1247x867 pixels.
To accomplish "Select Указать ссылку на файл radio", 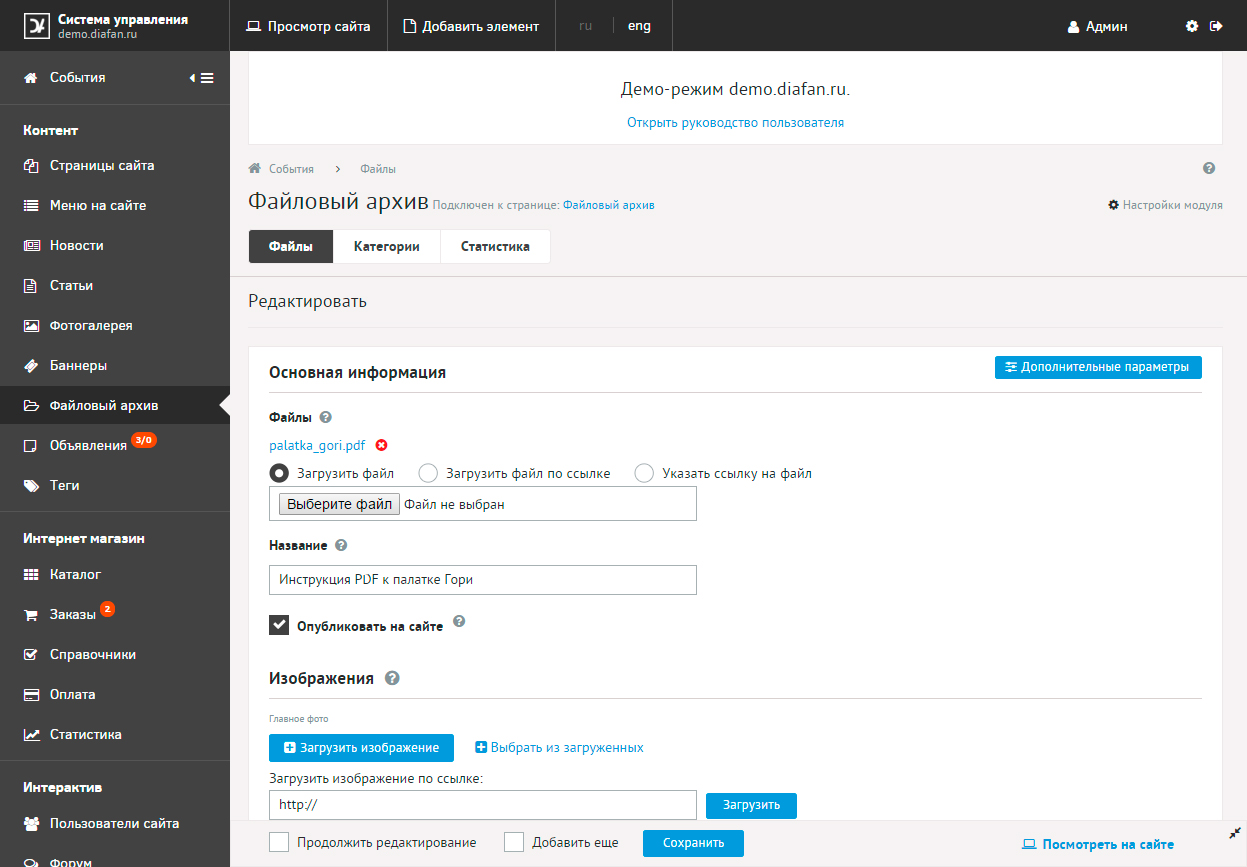I will [x=644, y=473].
